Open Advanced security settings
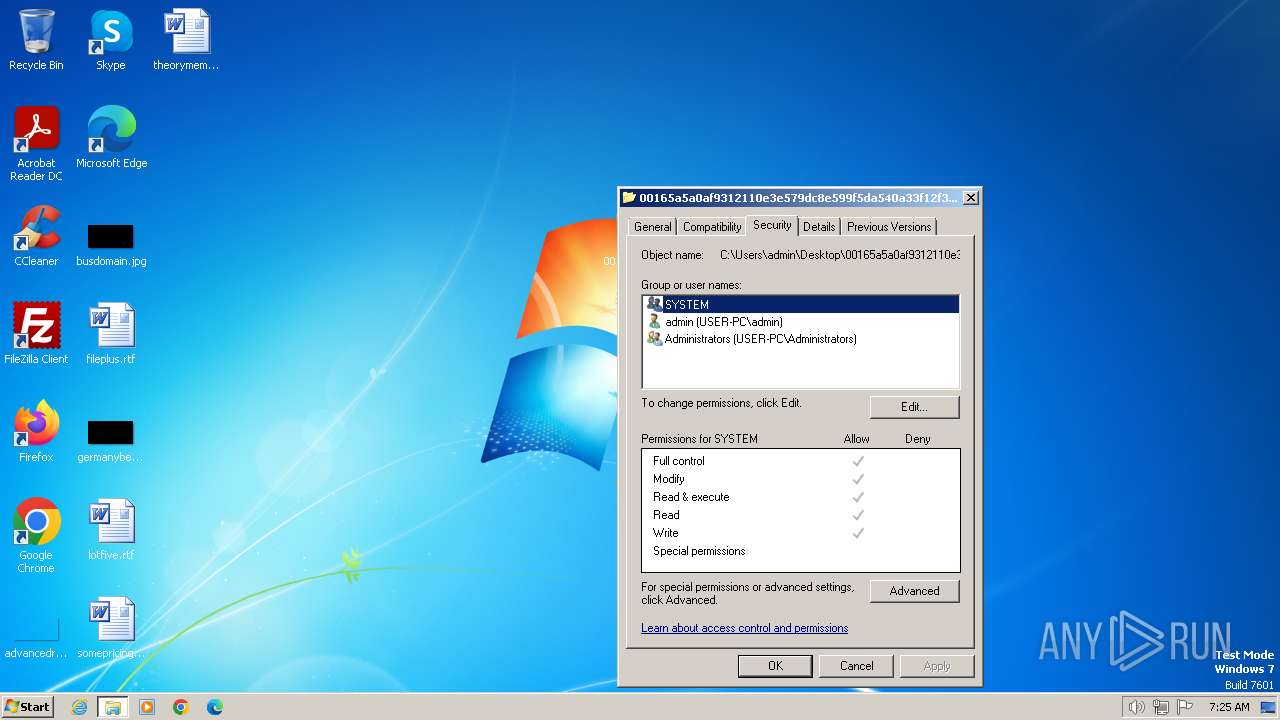The height and width of the screenshot is (720, 1280). [914, 591]
